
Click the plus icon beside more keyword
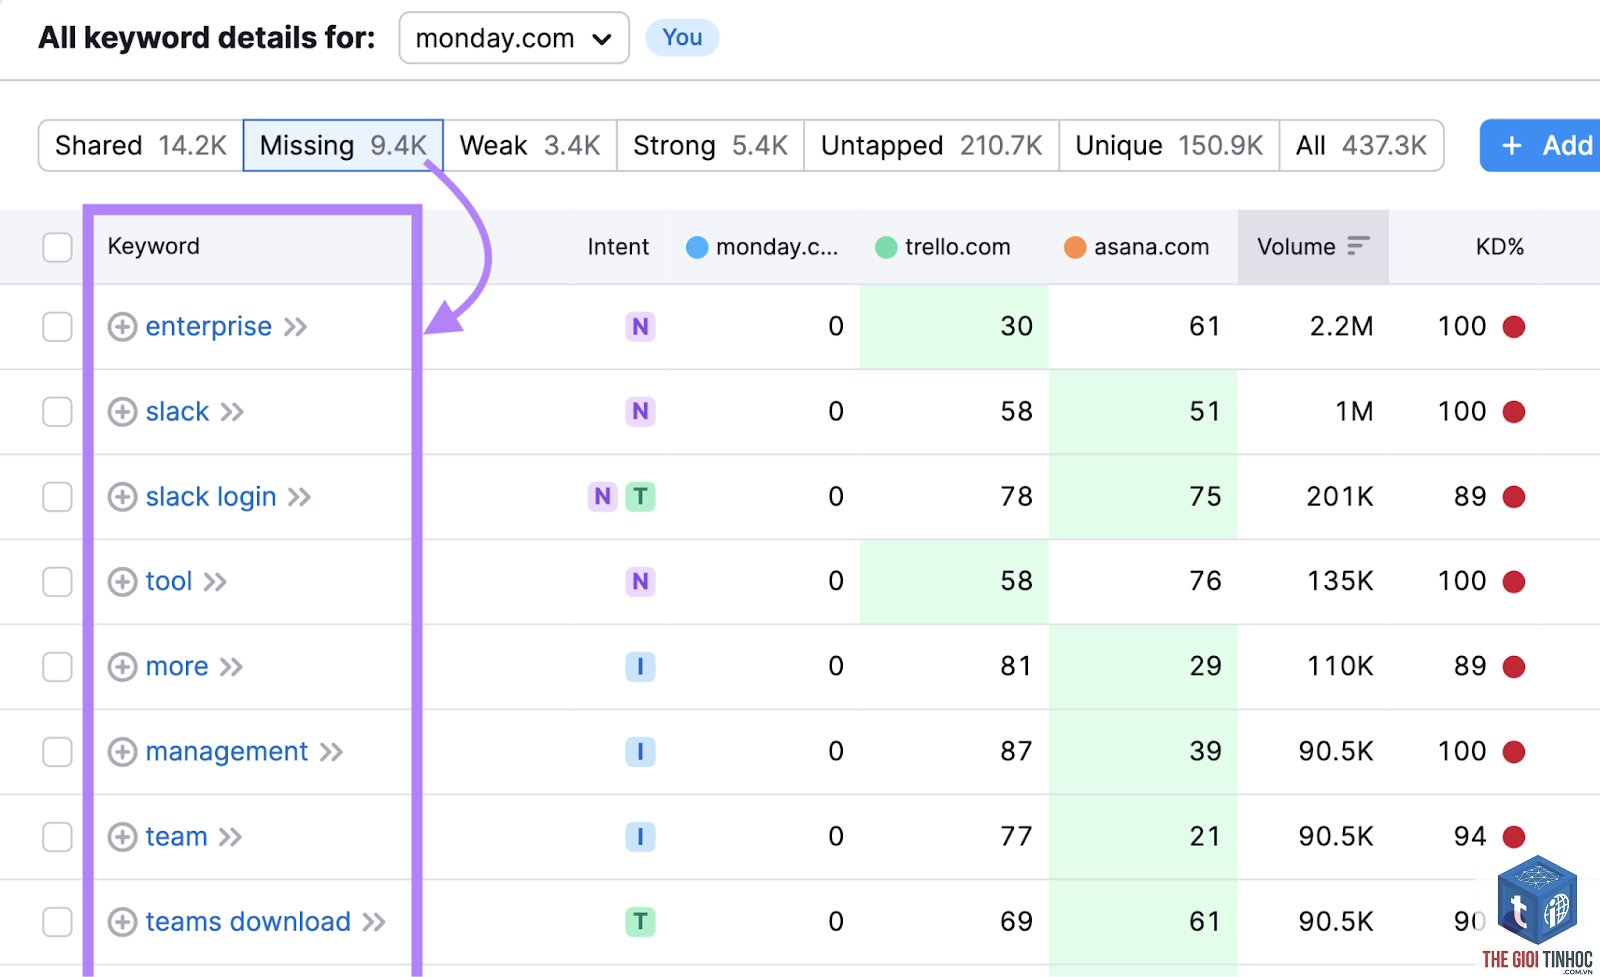tap(122, 667)
